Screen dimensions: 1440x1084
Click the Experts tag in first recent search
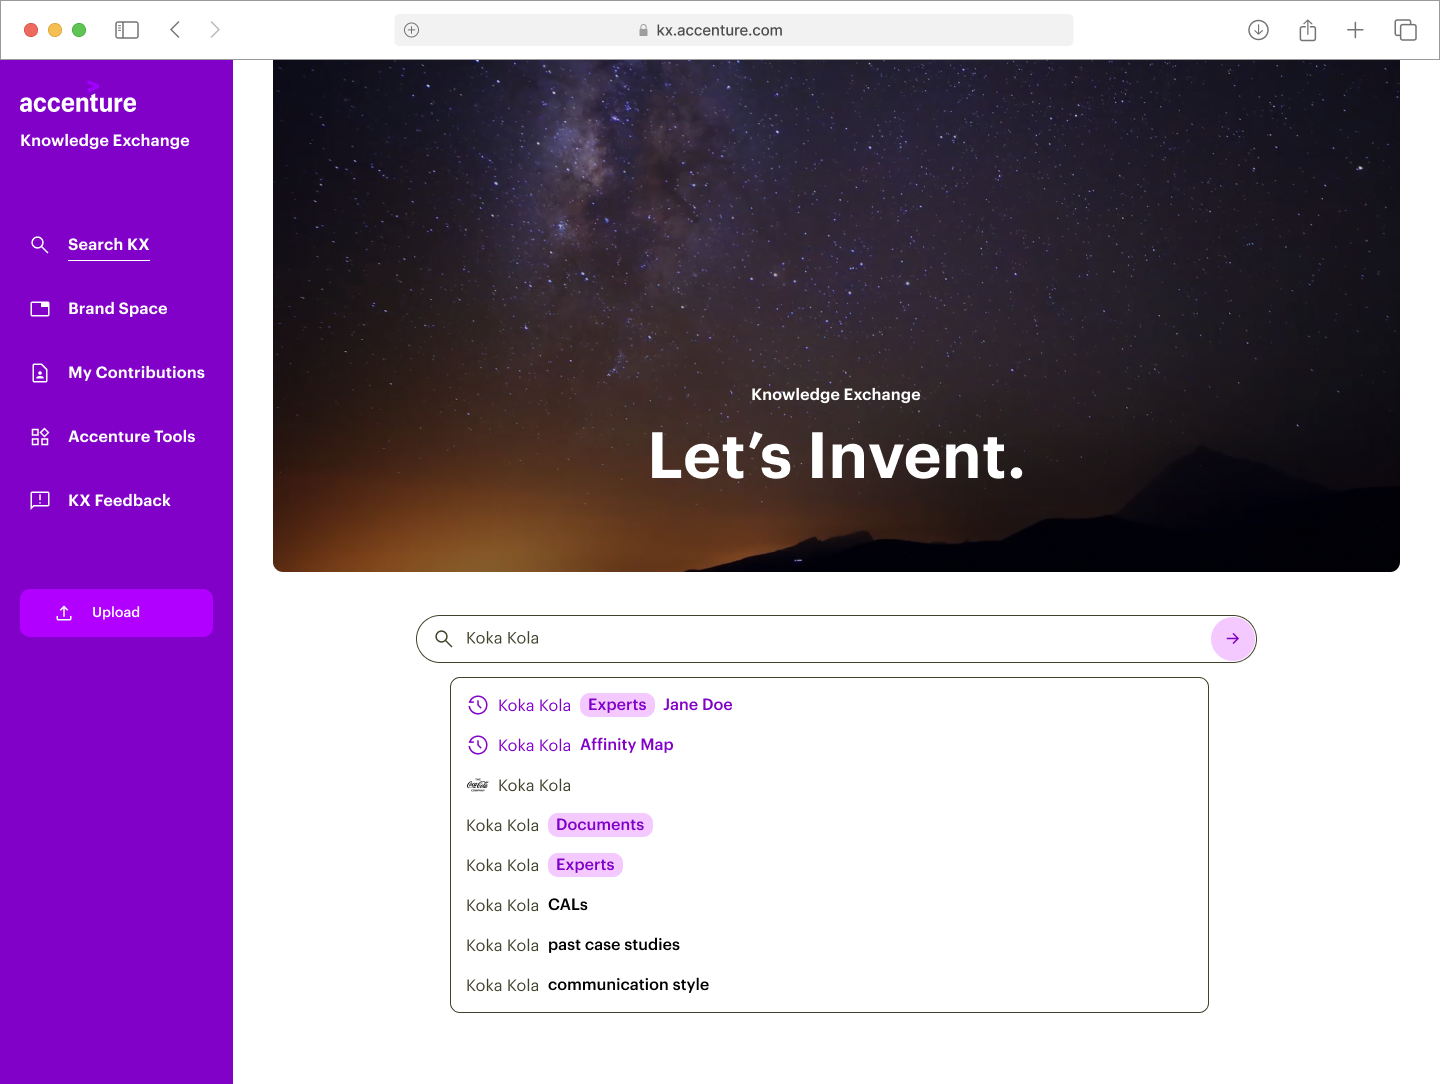pos(617,705)
